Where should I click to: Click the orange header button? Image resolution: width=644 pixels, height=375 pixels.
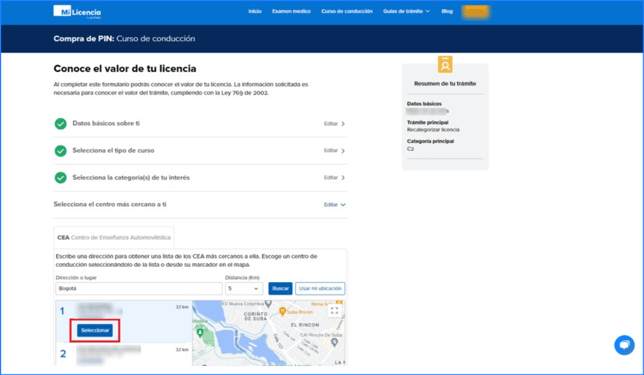click(475, 12)
